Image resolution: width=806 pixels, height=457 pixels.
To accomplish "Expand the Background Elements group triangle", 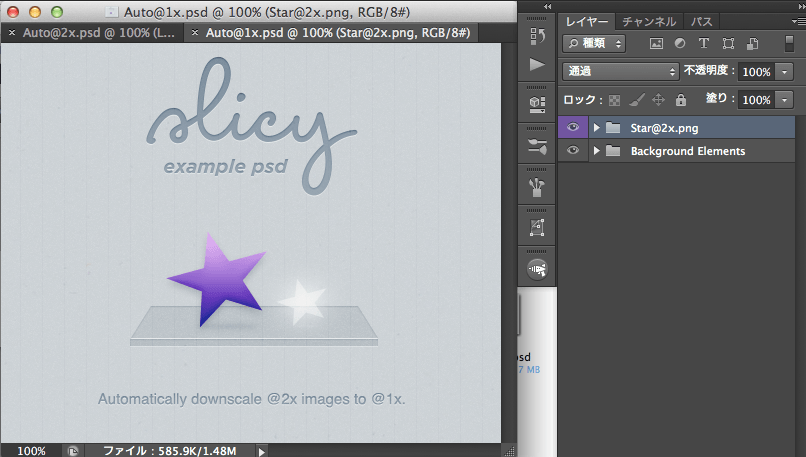I will coord(597,151).
